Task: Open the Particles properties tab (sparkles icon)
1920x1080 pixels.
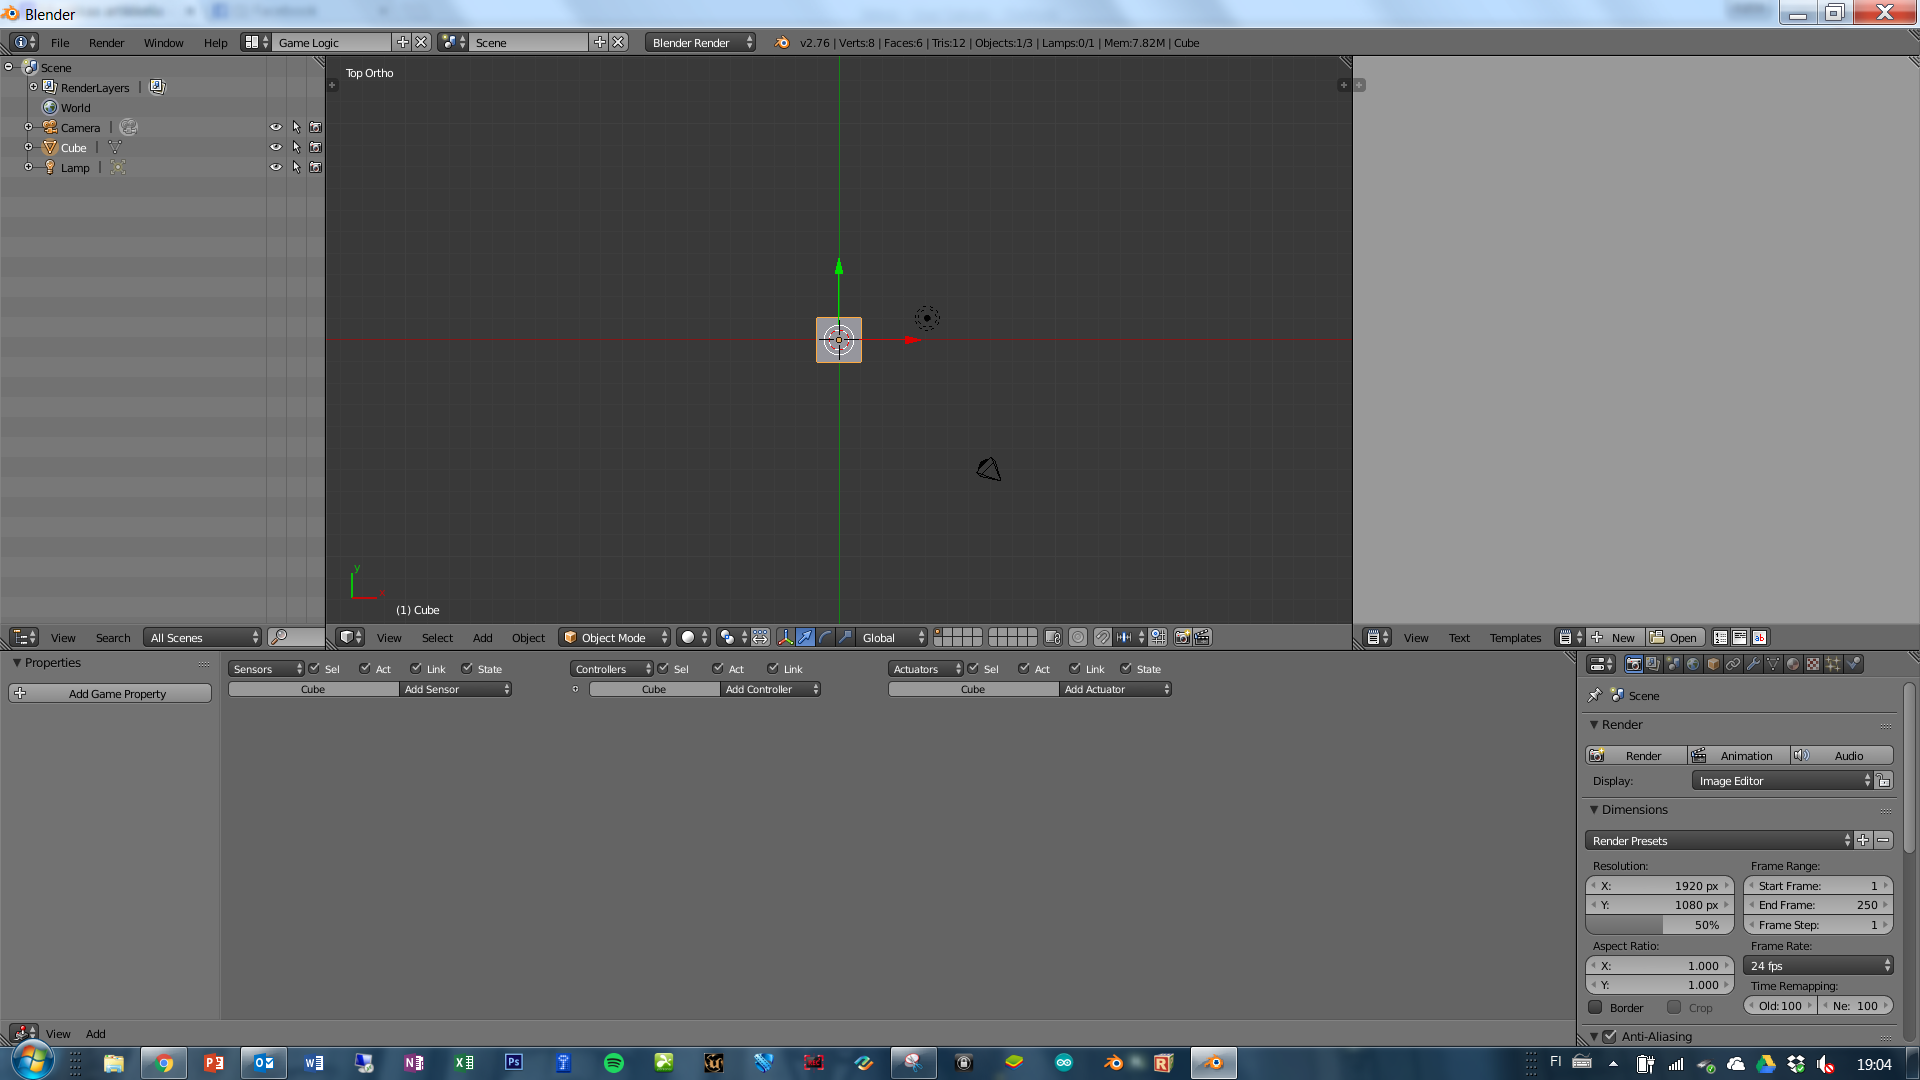Action: click(x=1833, y=664)
